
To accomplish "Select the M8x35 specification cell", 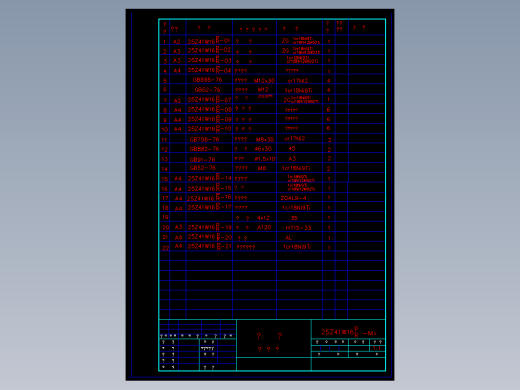I will coord(265,139).
